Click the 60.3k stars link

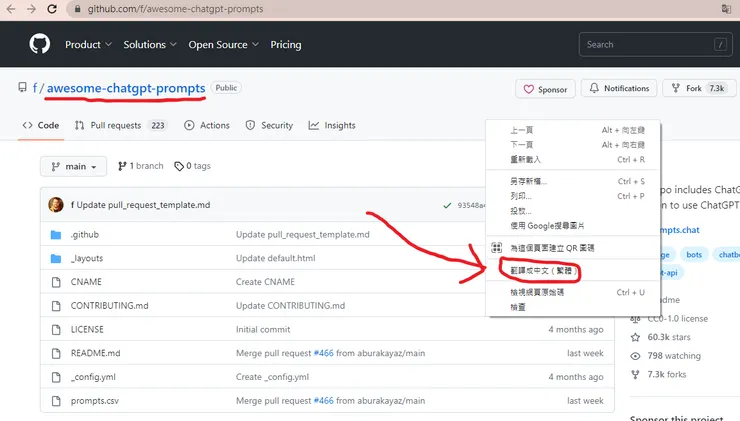coord(661,337)
